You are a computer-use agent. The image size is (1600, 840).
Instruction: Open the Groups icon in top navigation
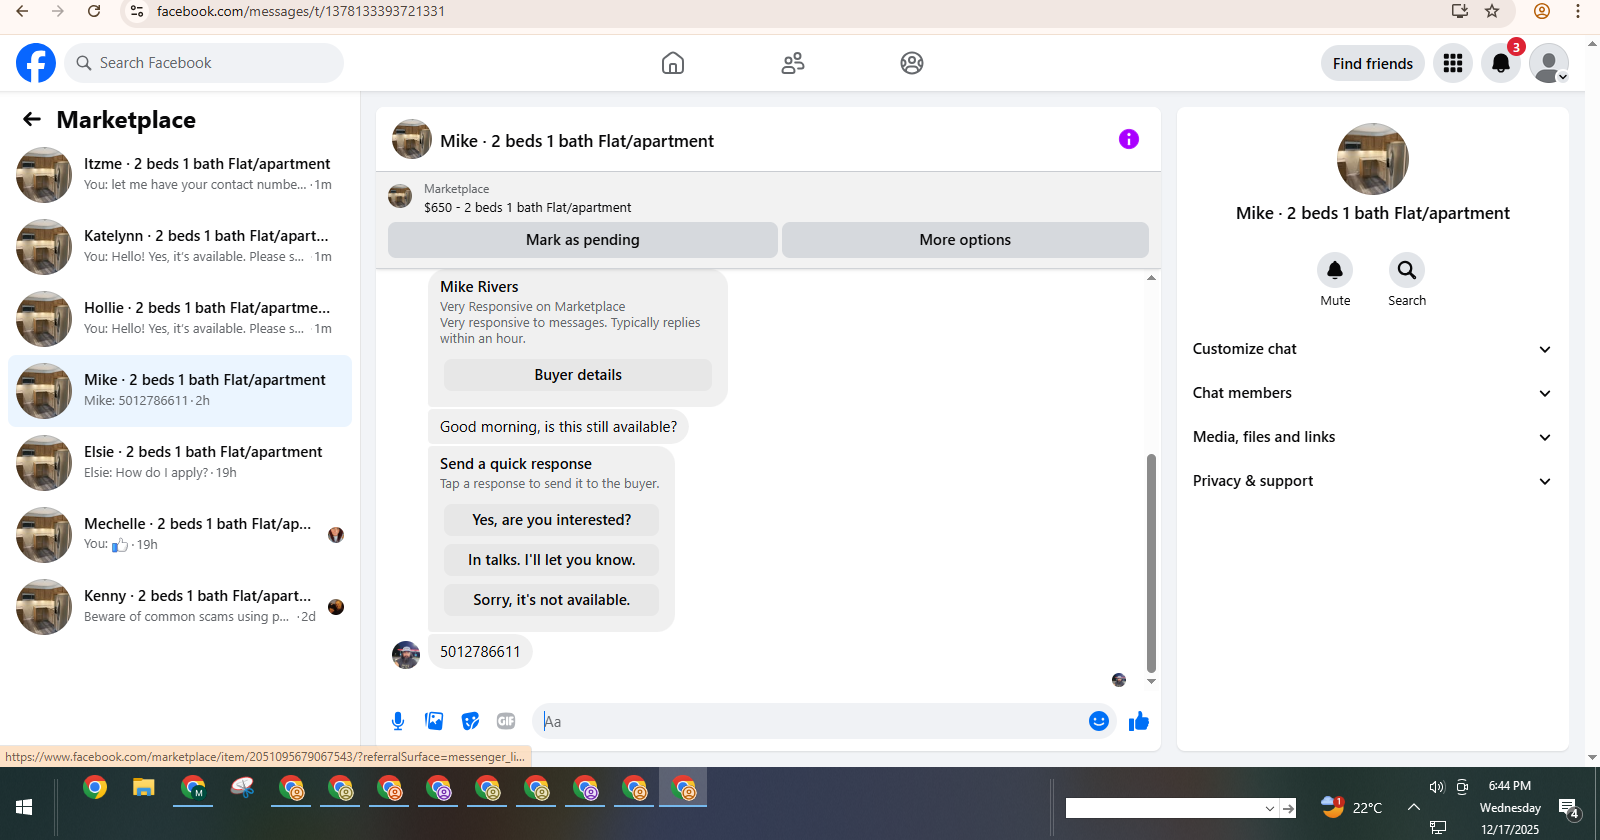click(x=912, y=63)
